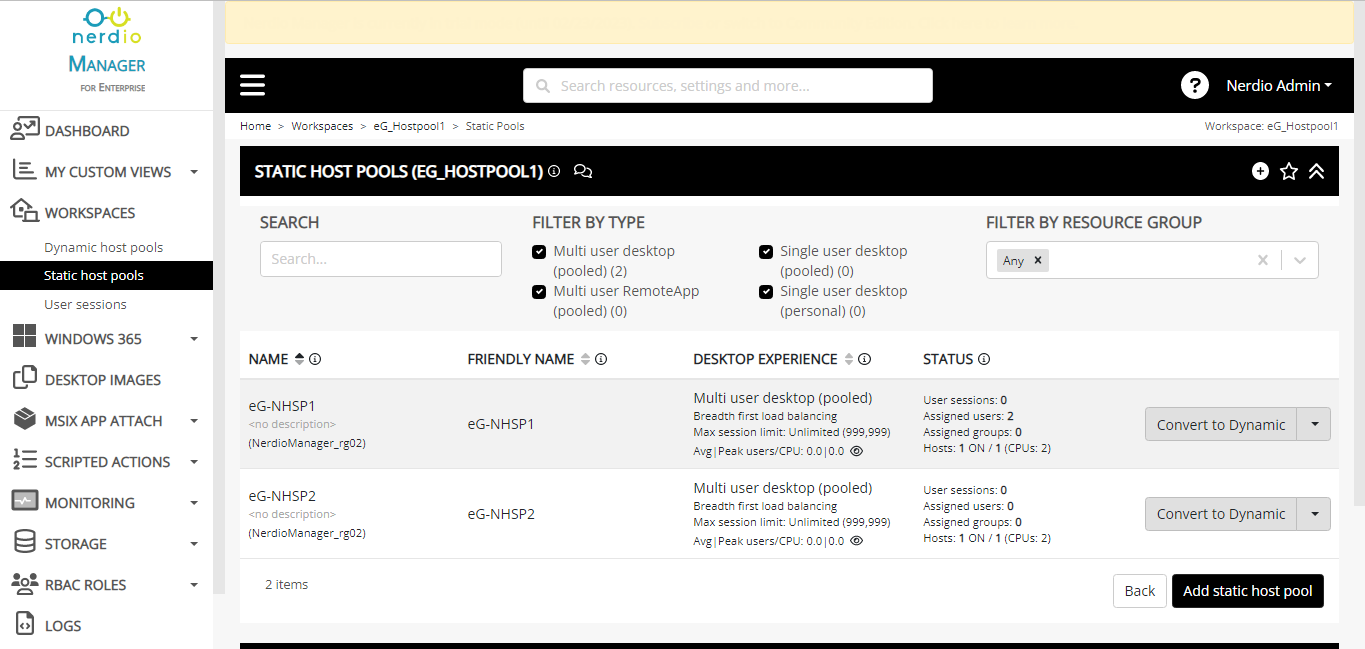
Task: Open resource group filter dropdown chevron
Action: point(1300,260)
